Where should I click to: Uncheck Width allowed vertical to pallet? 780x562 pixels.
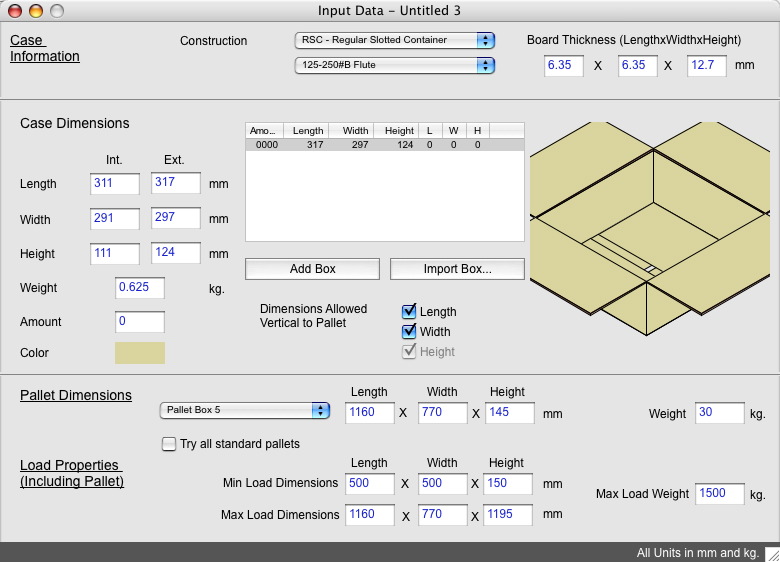tap(409, 331)
